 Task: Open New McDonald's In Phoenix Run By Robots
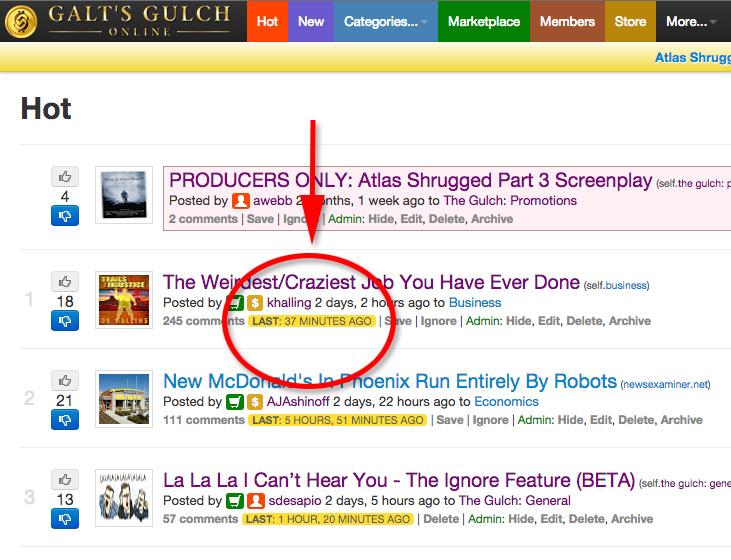(390, 381)
